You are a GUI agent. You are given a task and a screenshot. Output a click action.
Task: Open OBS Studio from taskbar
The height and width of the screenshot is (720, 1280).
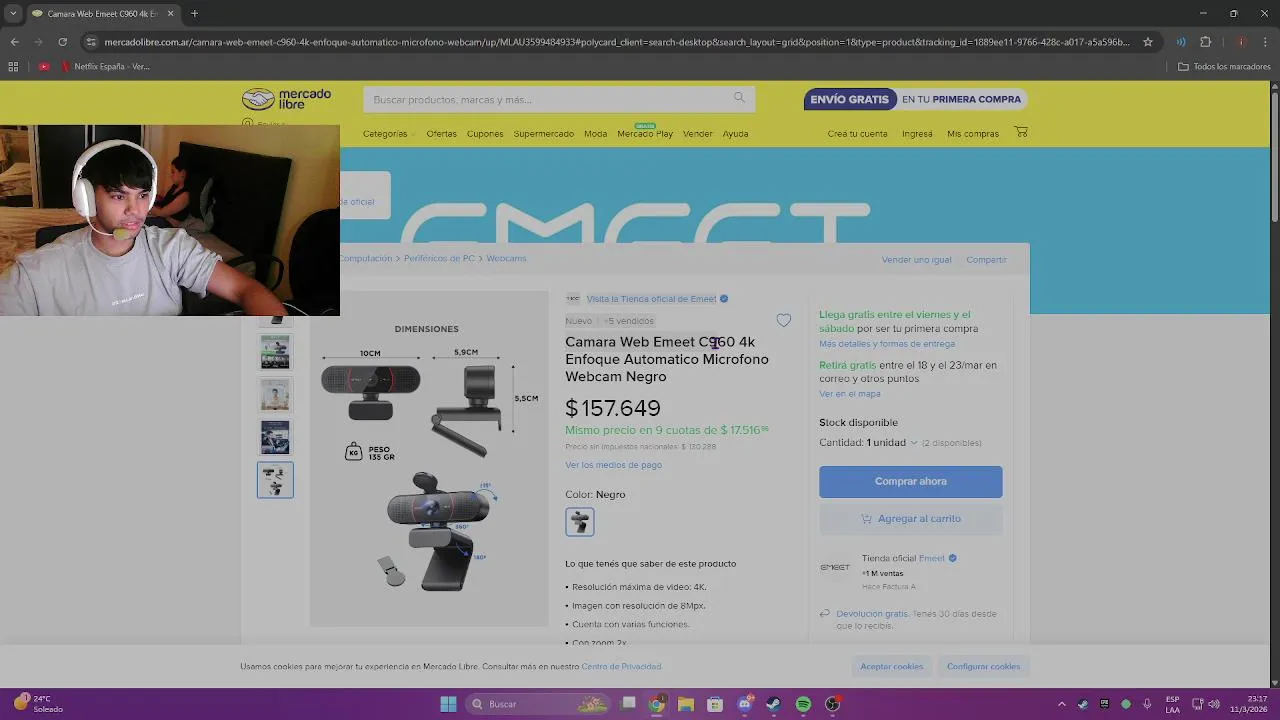(832, 704)
